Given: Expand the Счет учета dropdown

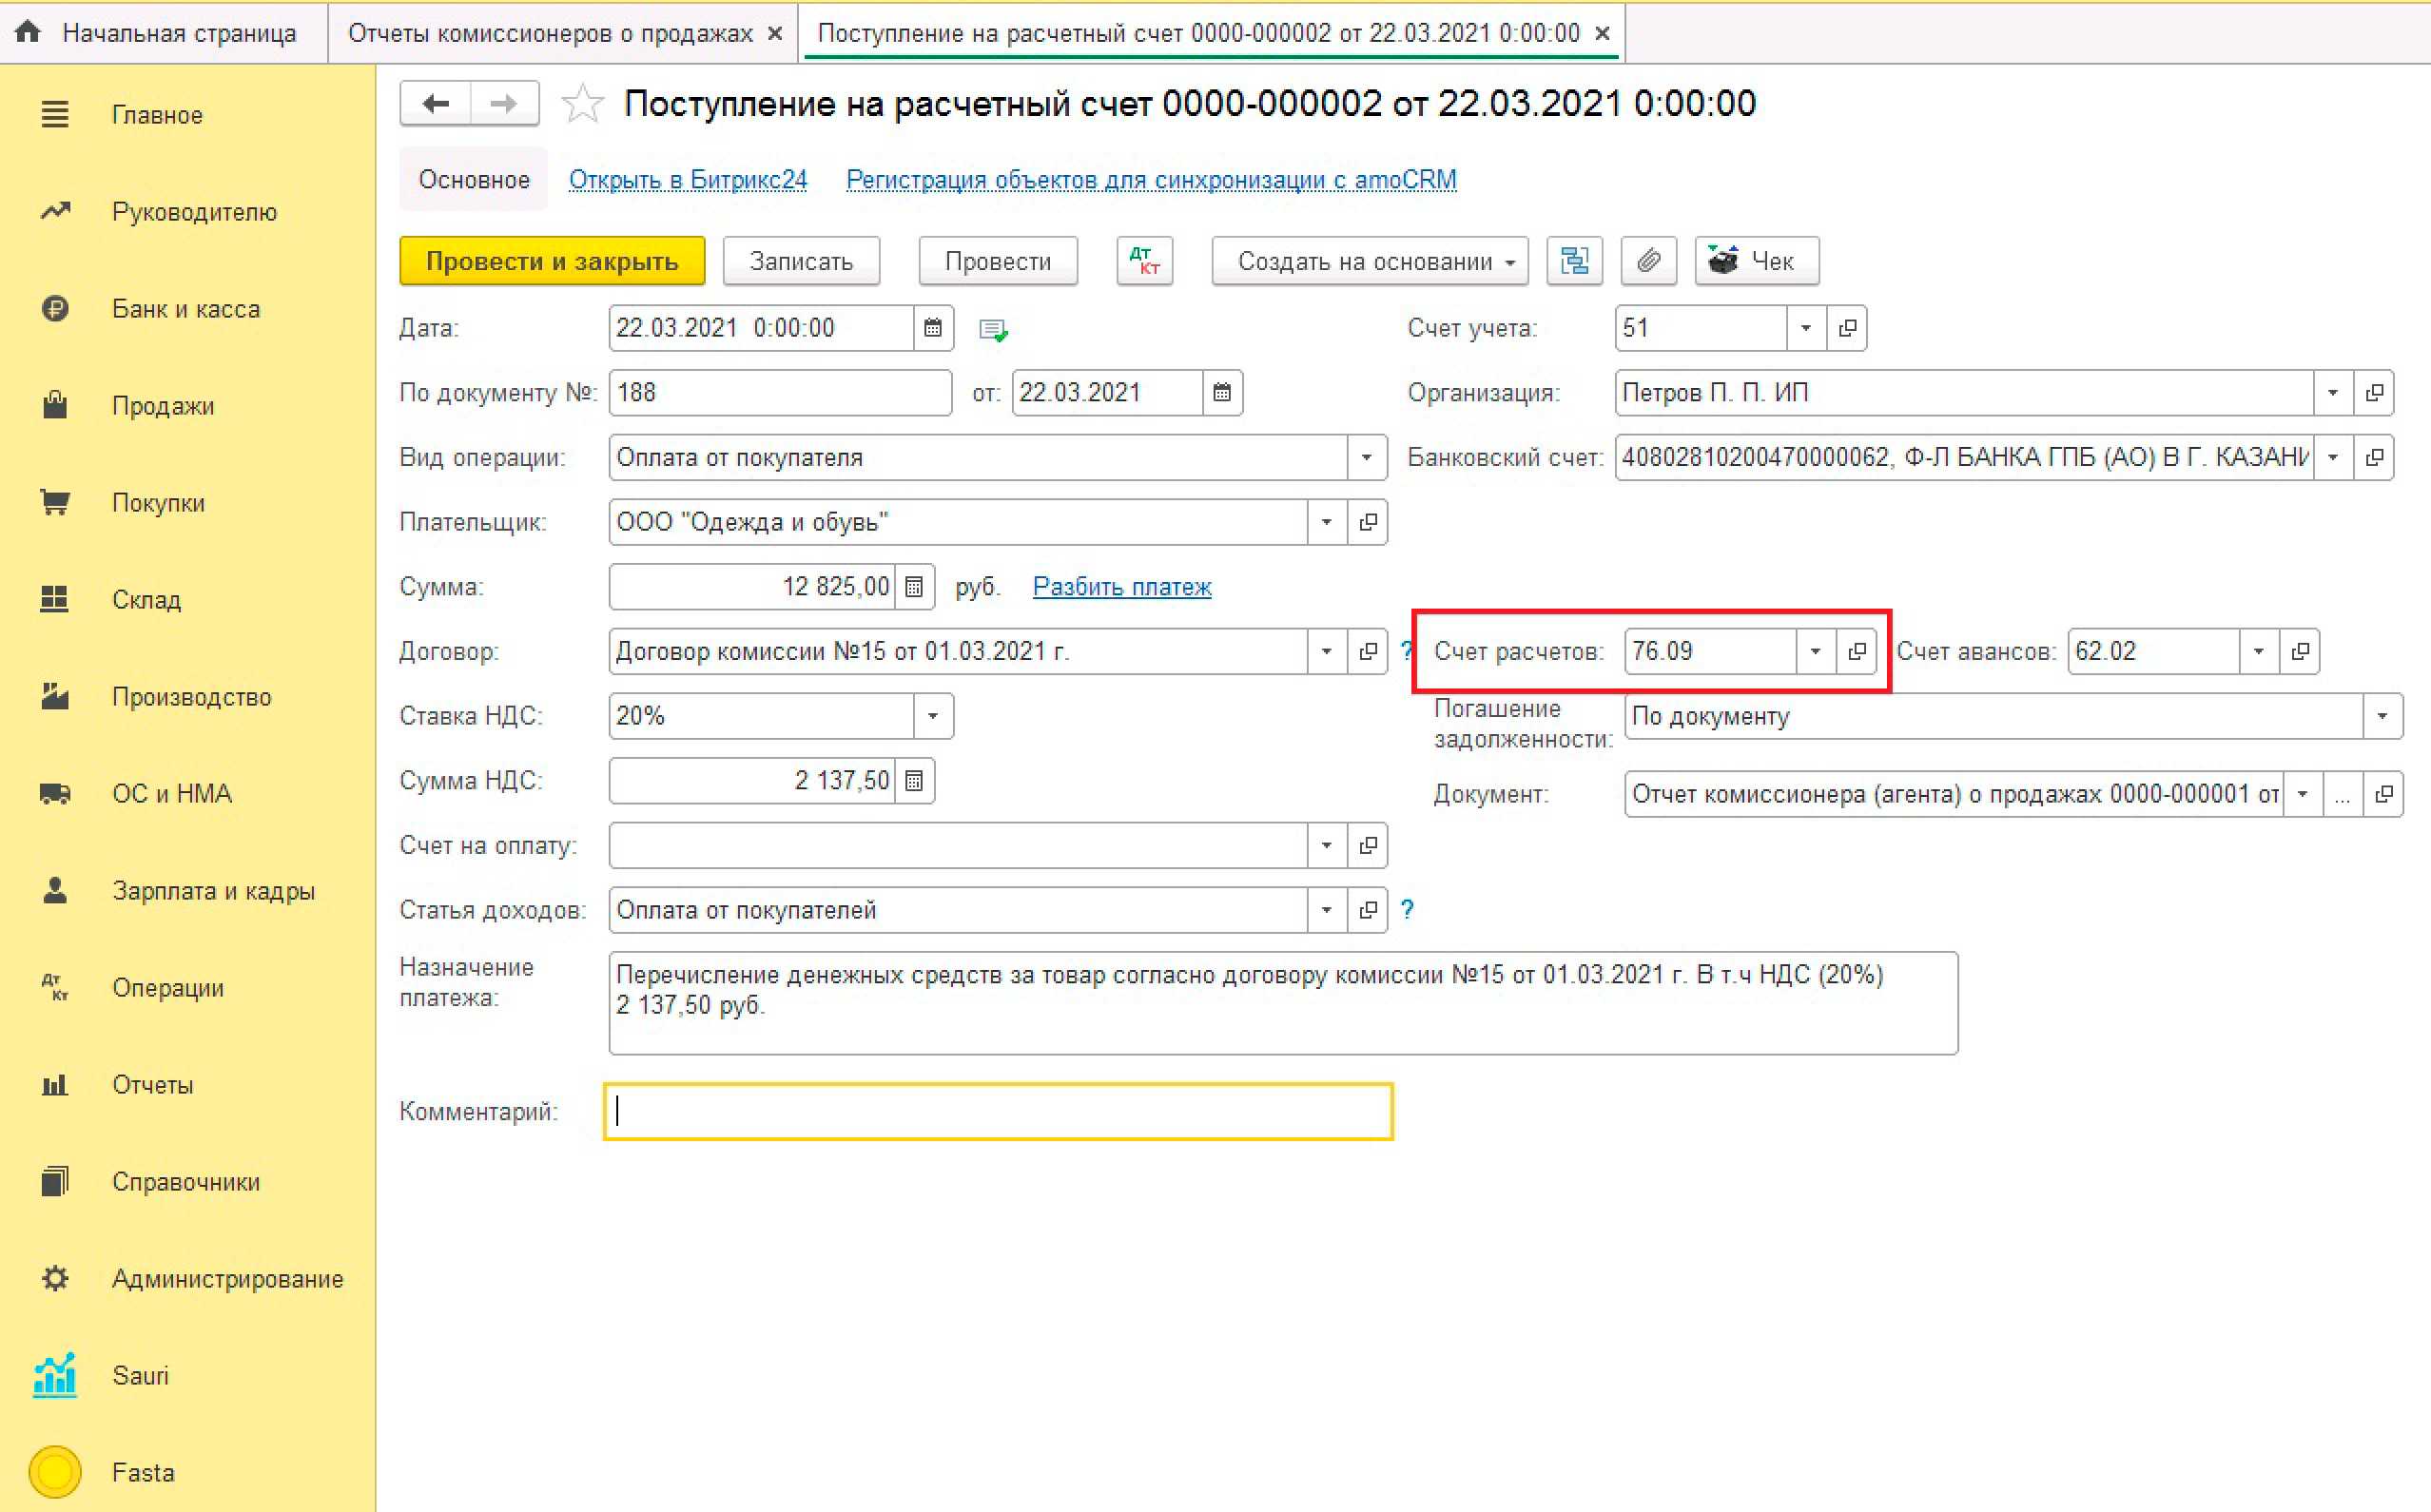Looking at the screenshot, I should click(x=1806, y=328).
